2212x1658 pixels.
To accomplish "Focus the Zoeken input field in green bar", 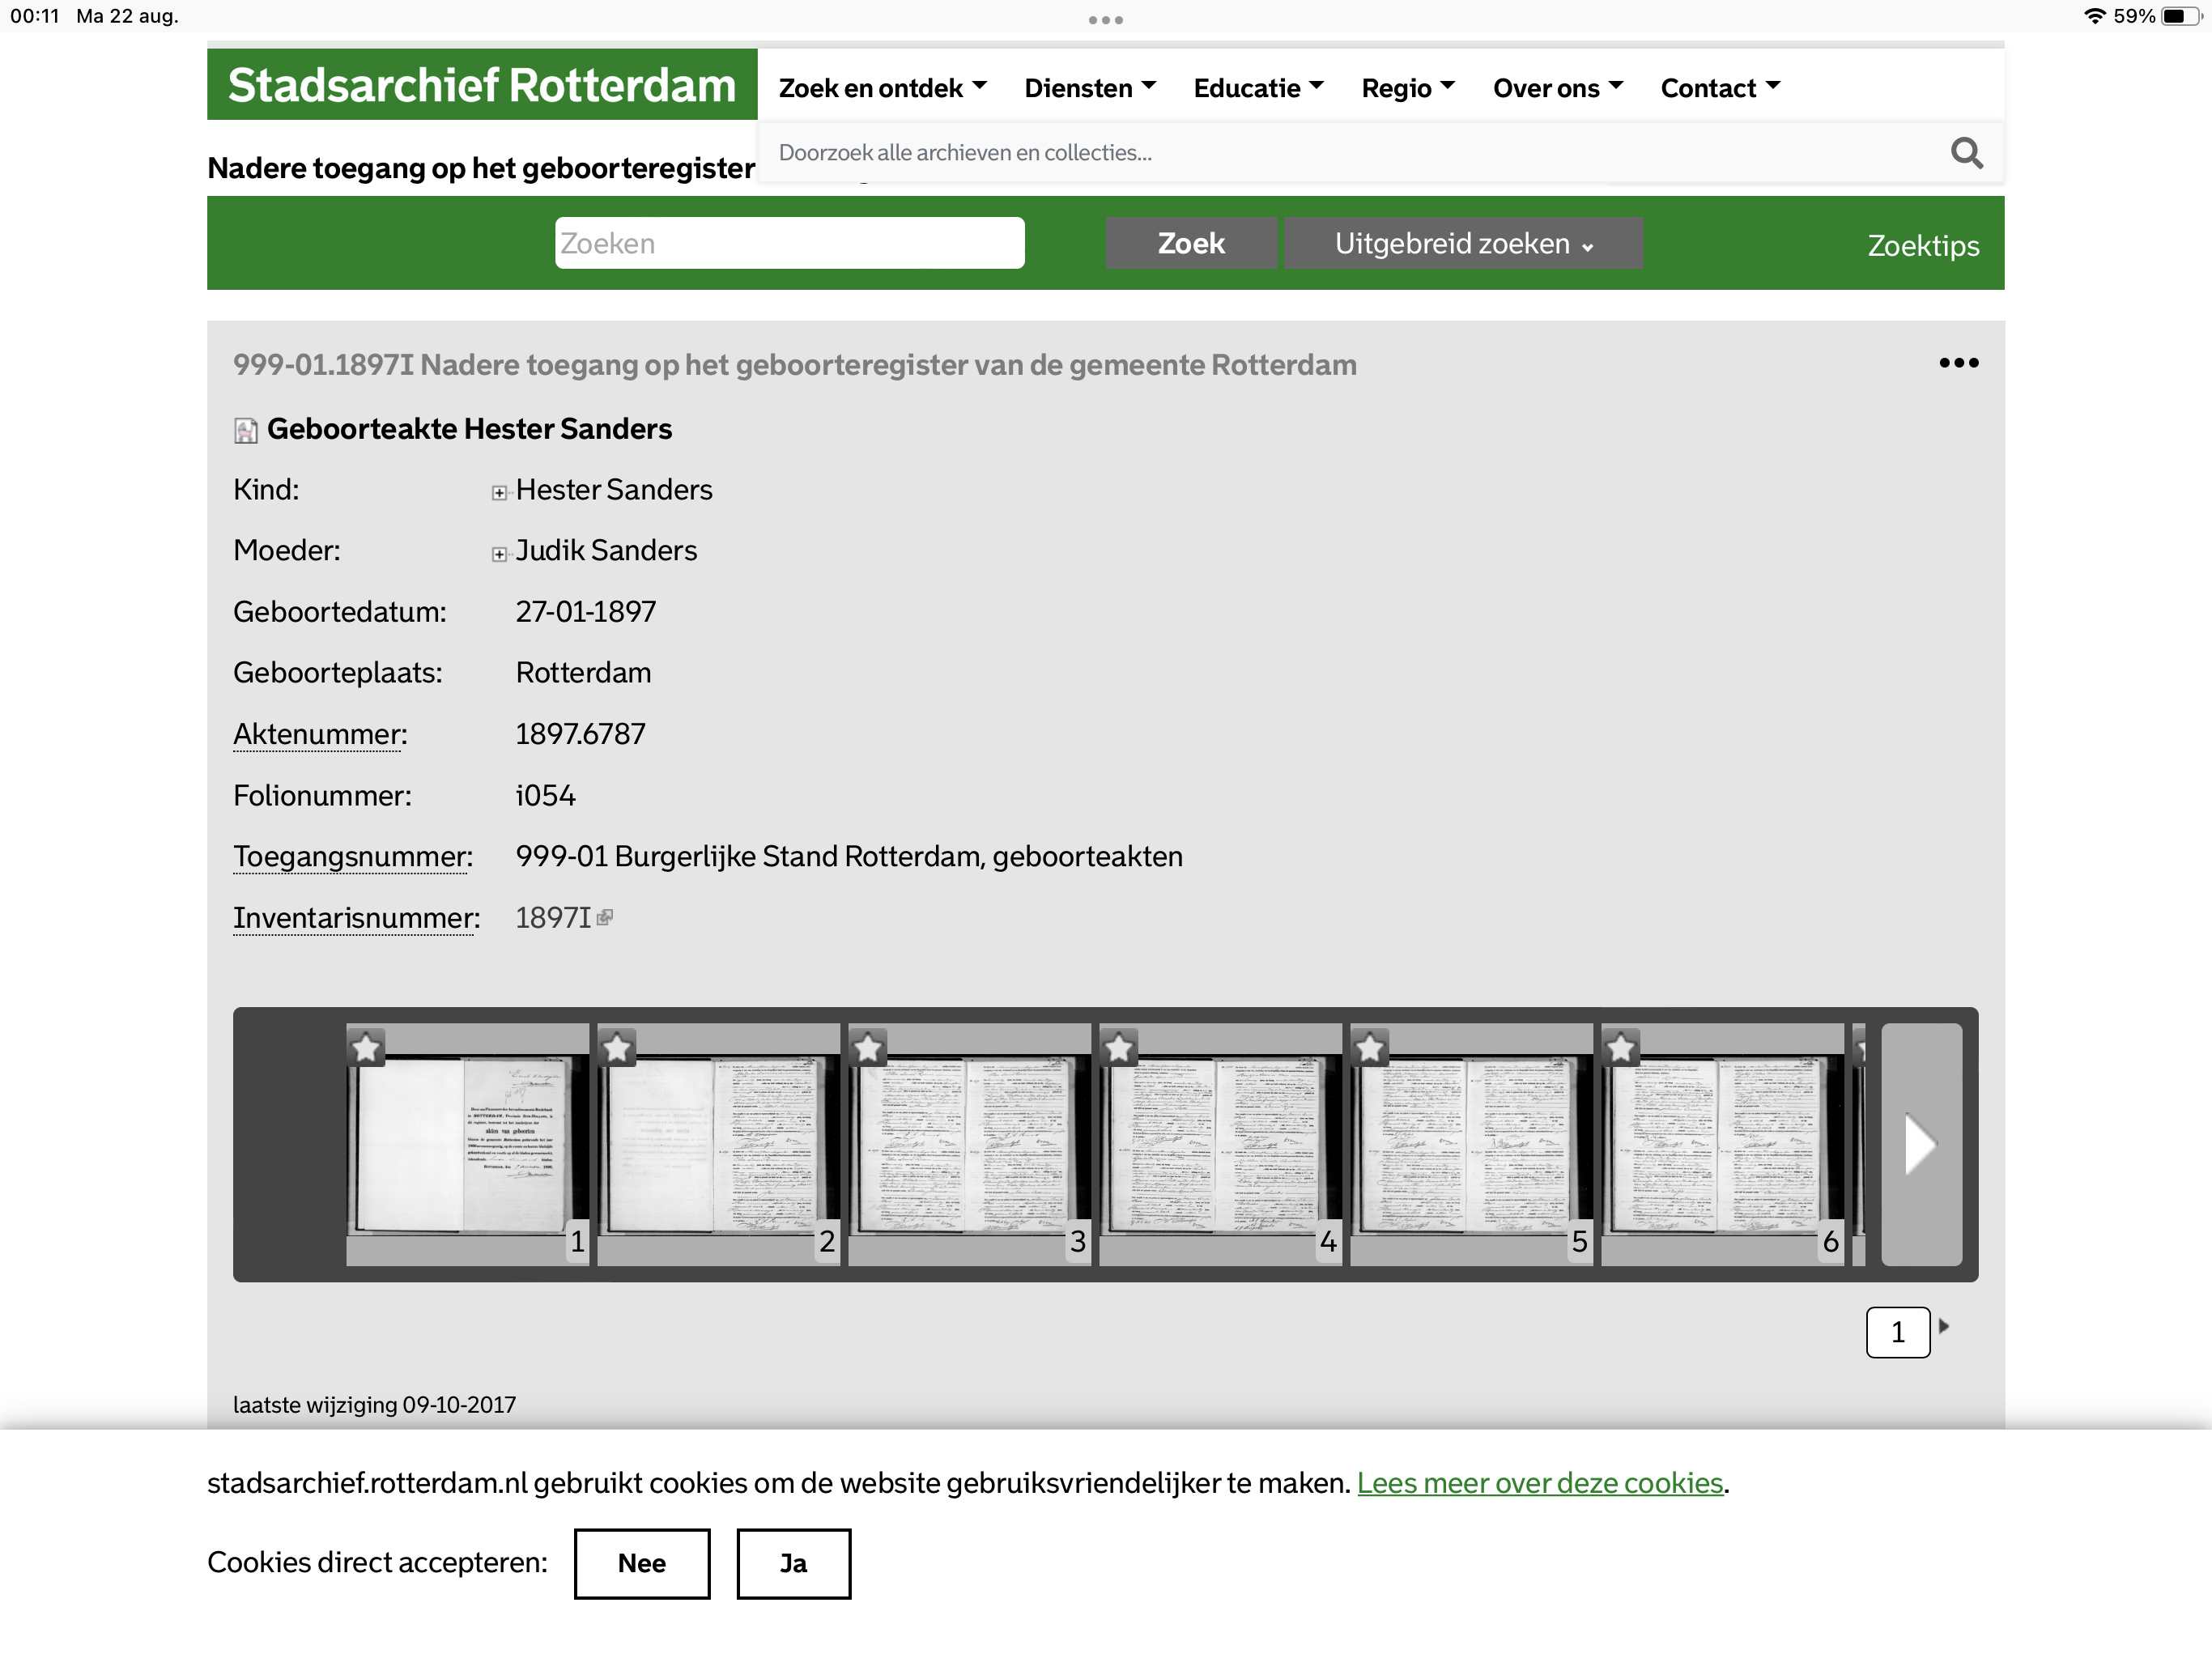I will point(789,244).
